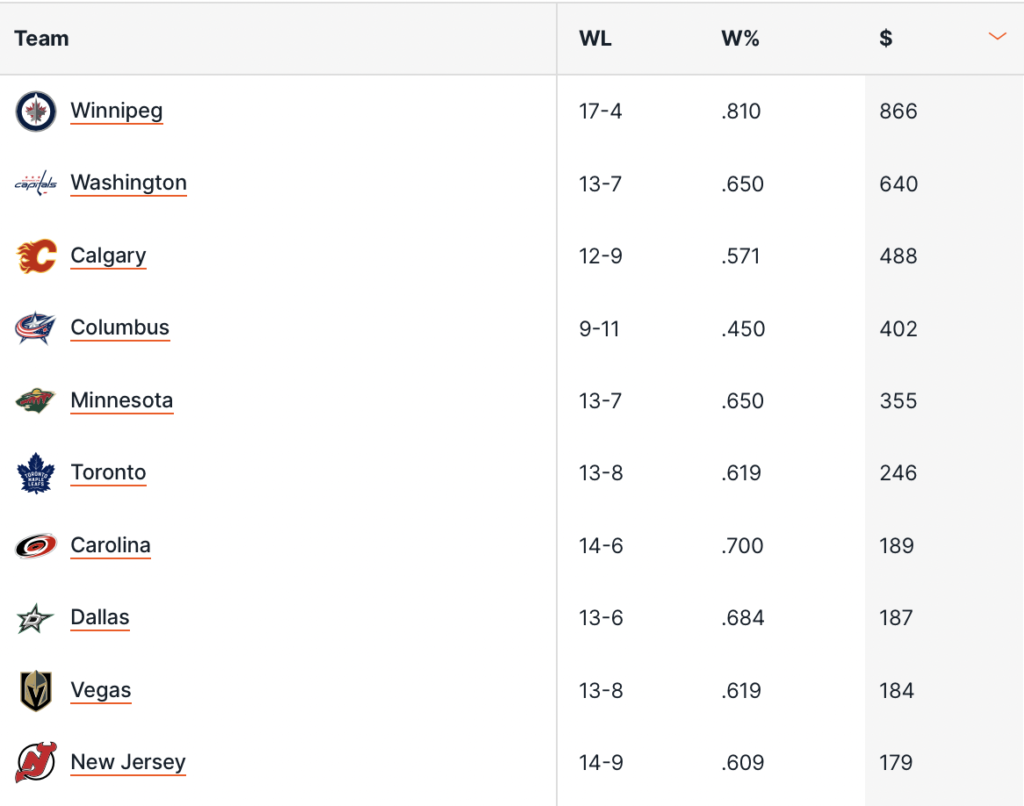This screenshot has height=806, width=1024.
Task: Open the Washington team link
Action: [x=128, y=183]
